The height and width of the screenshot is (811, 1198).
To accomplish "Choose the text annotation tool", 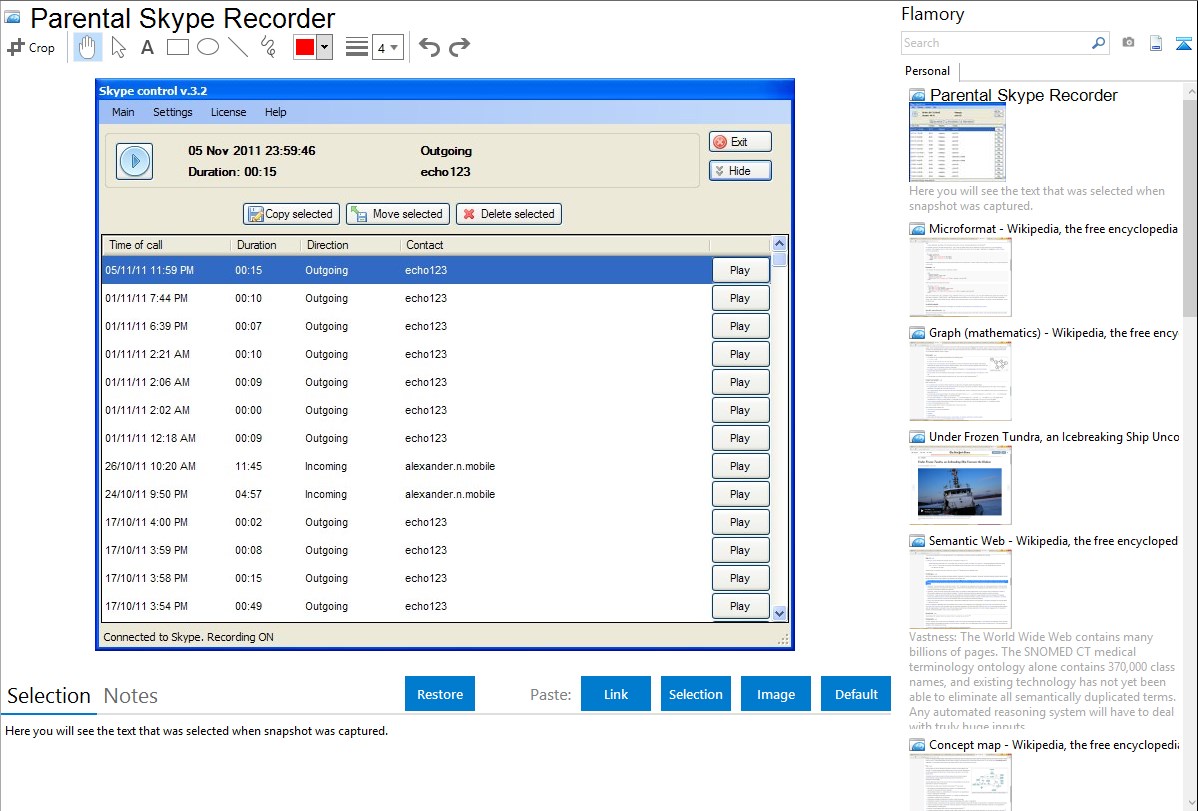I will [x=147, y=47].
